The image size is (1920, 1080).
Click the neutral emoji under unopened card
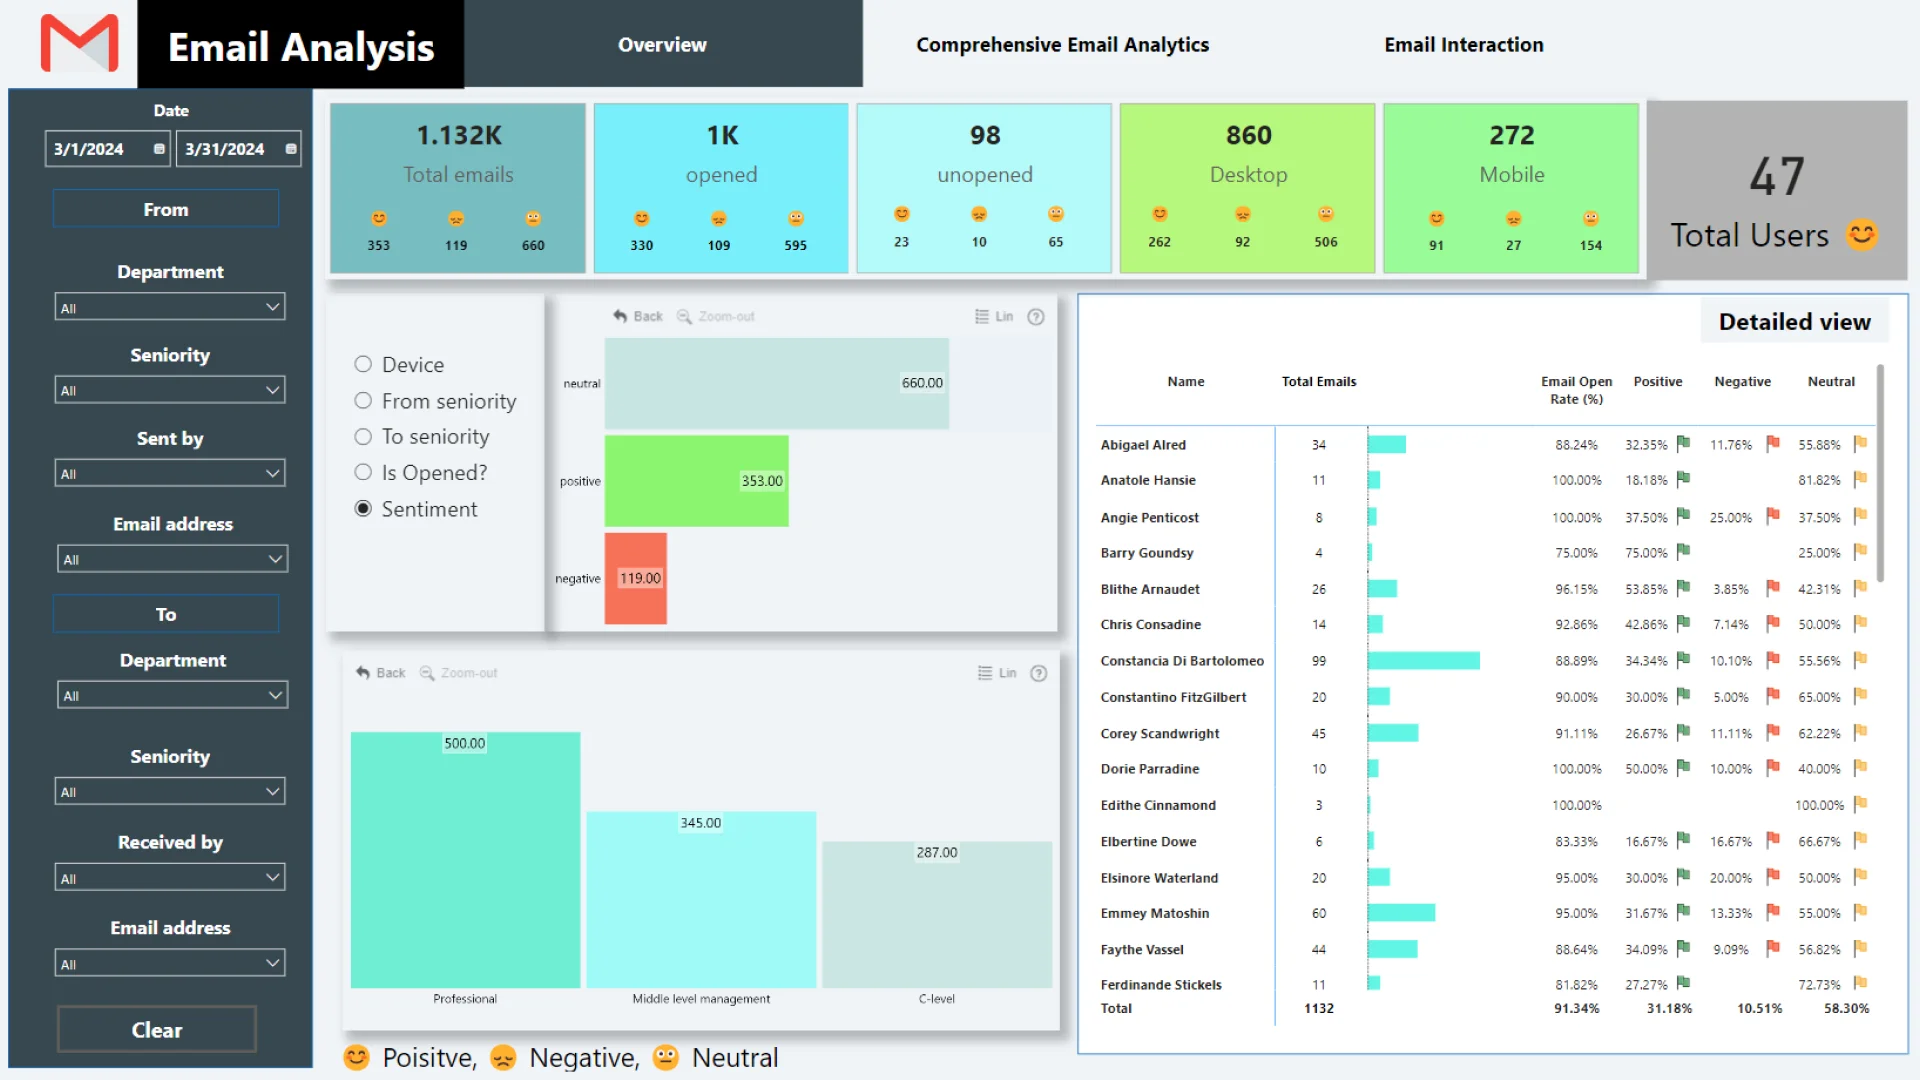tap(1056, 214)
